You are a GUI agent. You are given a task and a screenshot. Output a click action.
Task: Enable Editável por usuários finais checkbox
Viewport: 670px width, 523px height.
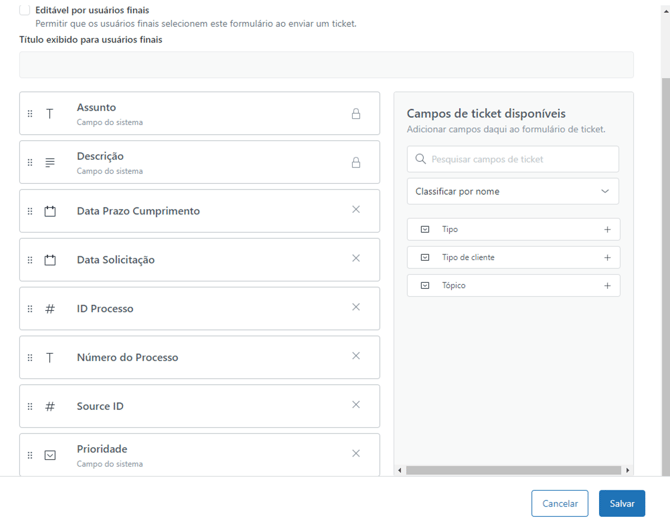25,10
